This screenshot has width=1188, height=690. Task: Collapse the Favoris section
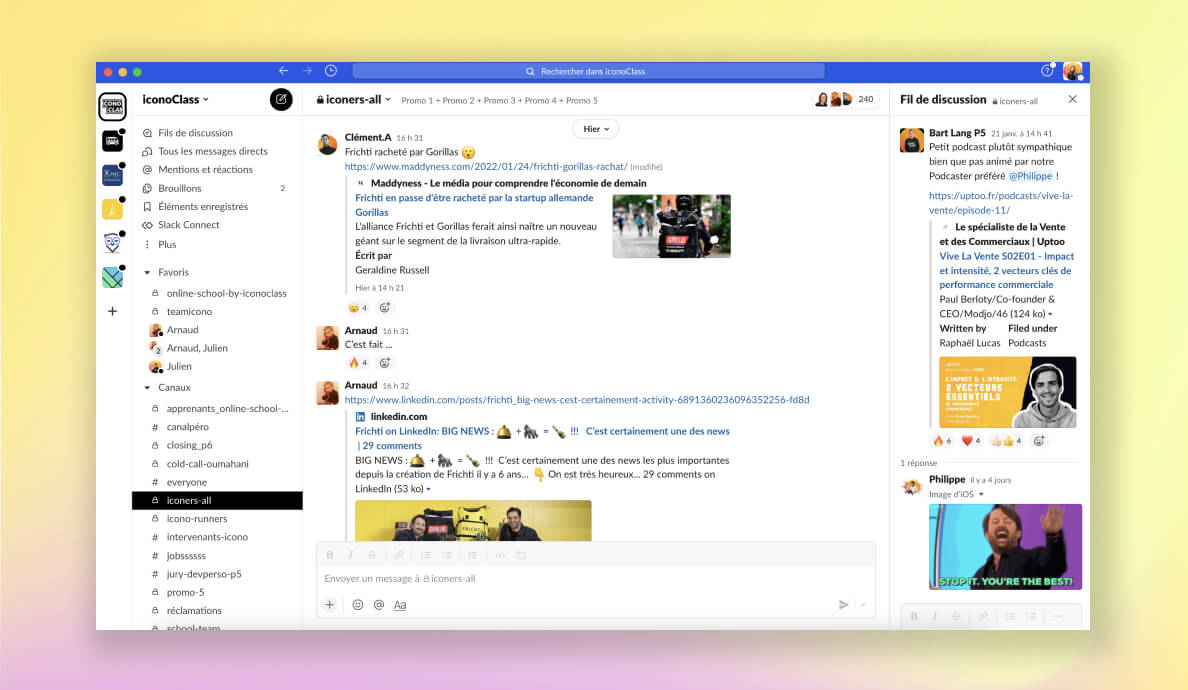[147, 272]
